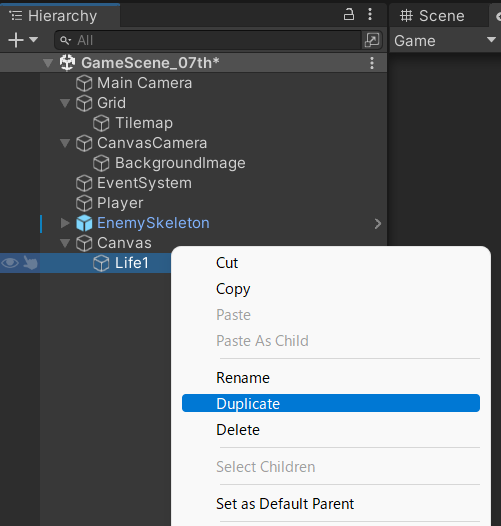Choose Paste from the context menu
The width and height of the screenshot is (501, 526).
(x=233, y=315)
